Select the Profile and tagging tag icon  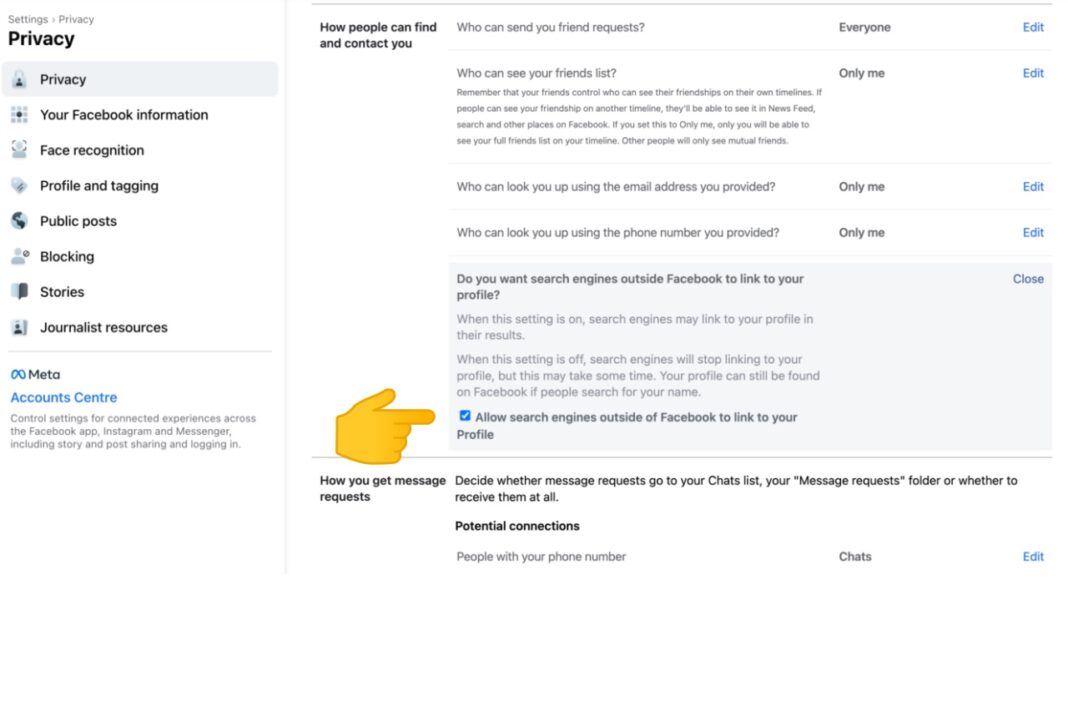[x=22, y=185]
